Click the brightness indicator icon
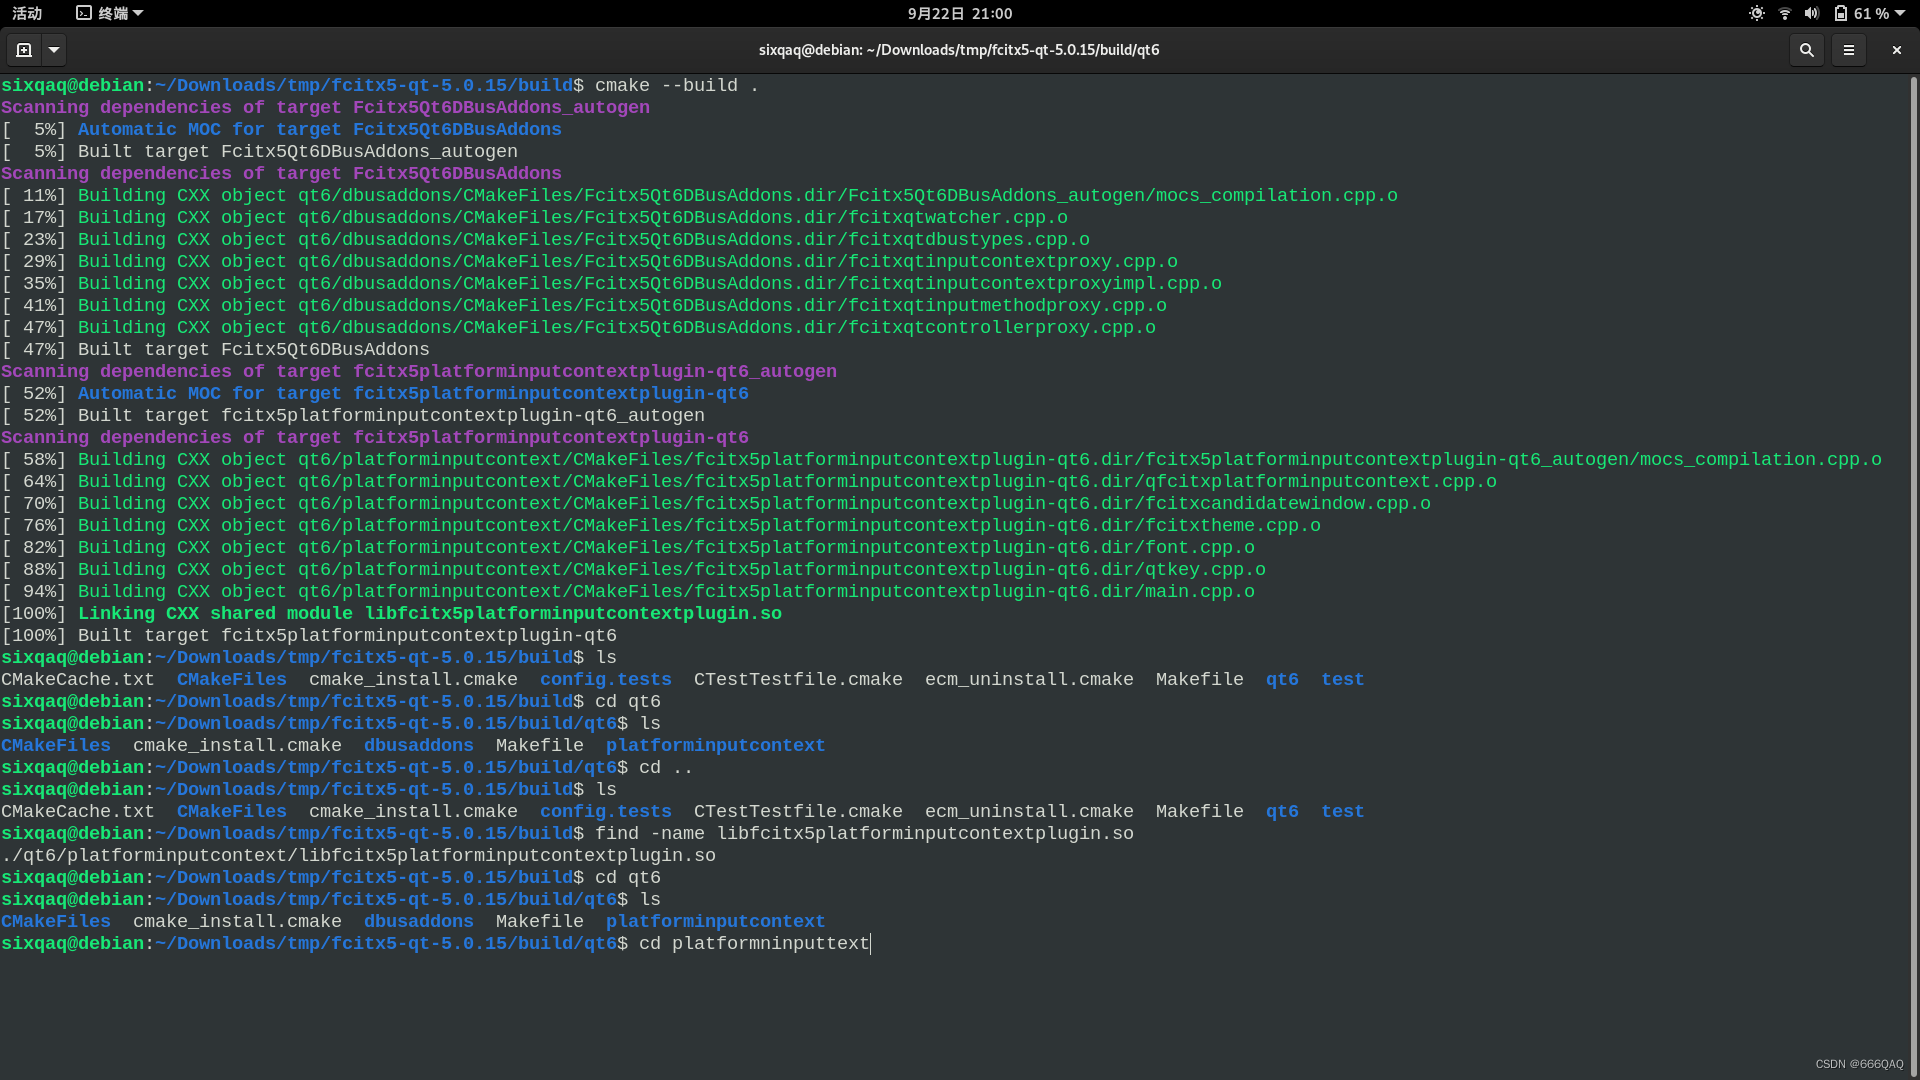This screenshot has width=1920, height=1080. pos(1756,13)
